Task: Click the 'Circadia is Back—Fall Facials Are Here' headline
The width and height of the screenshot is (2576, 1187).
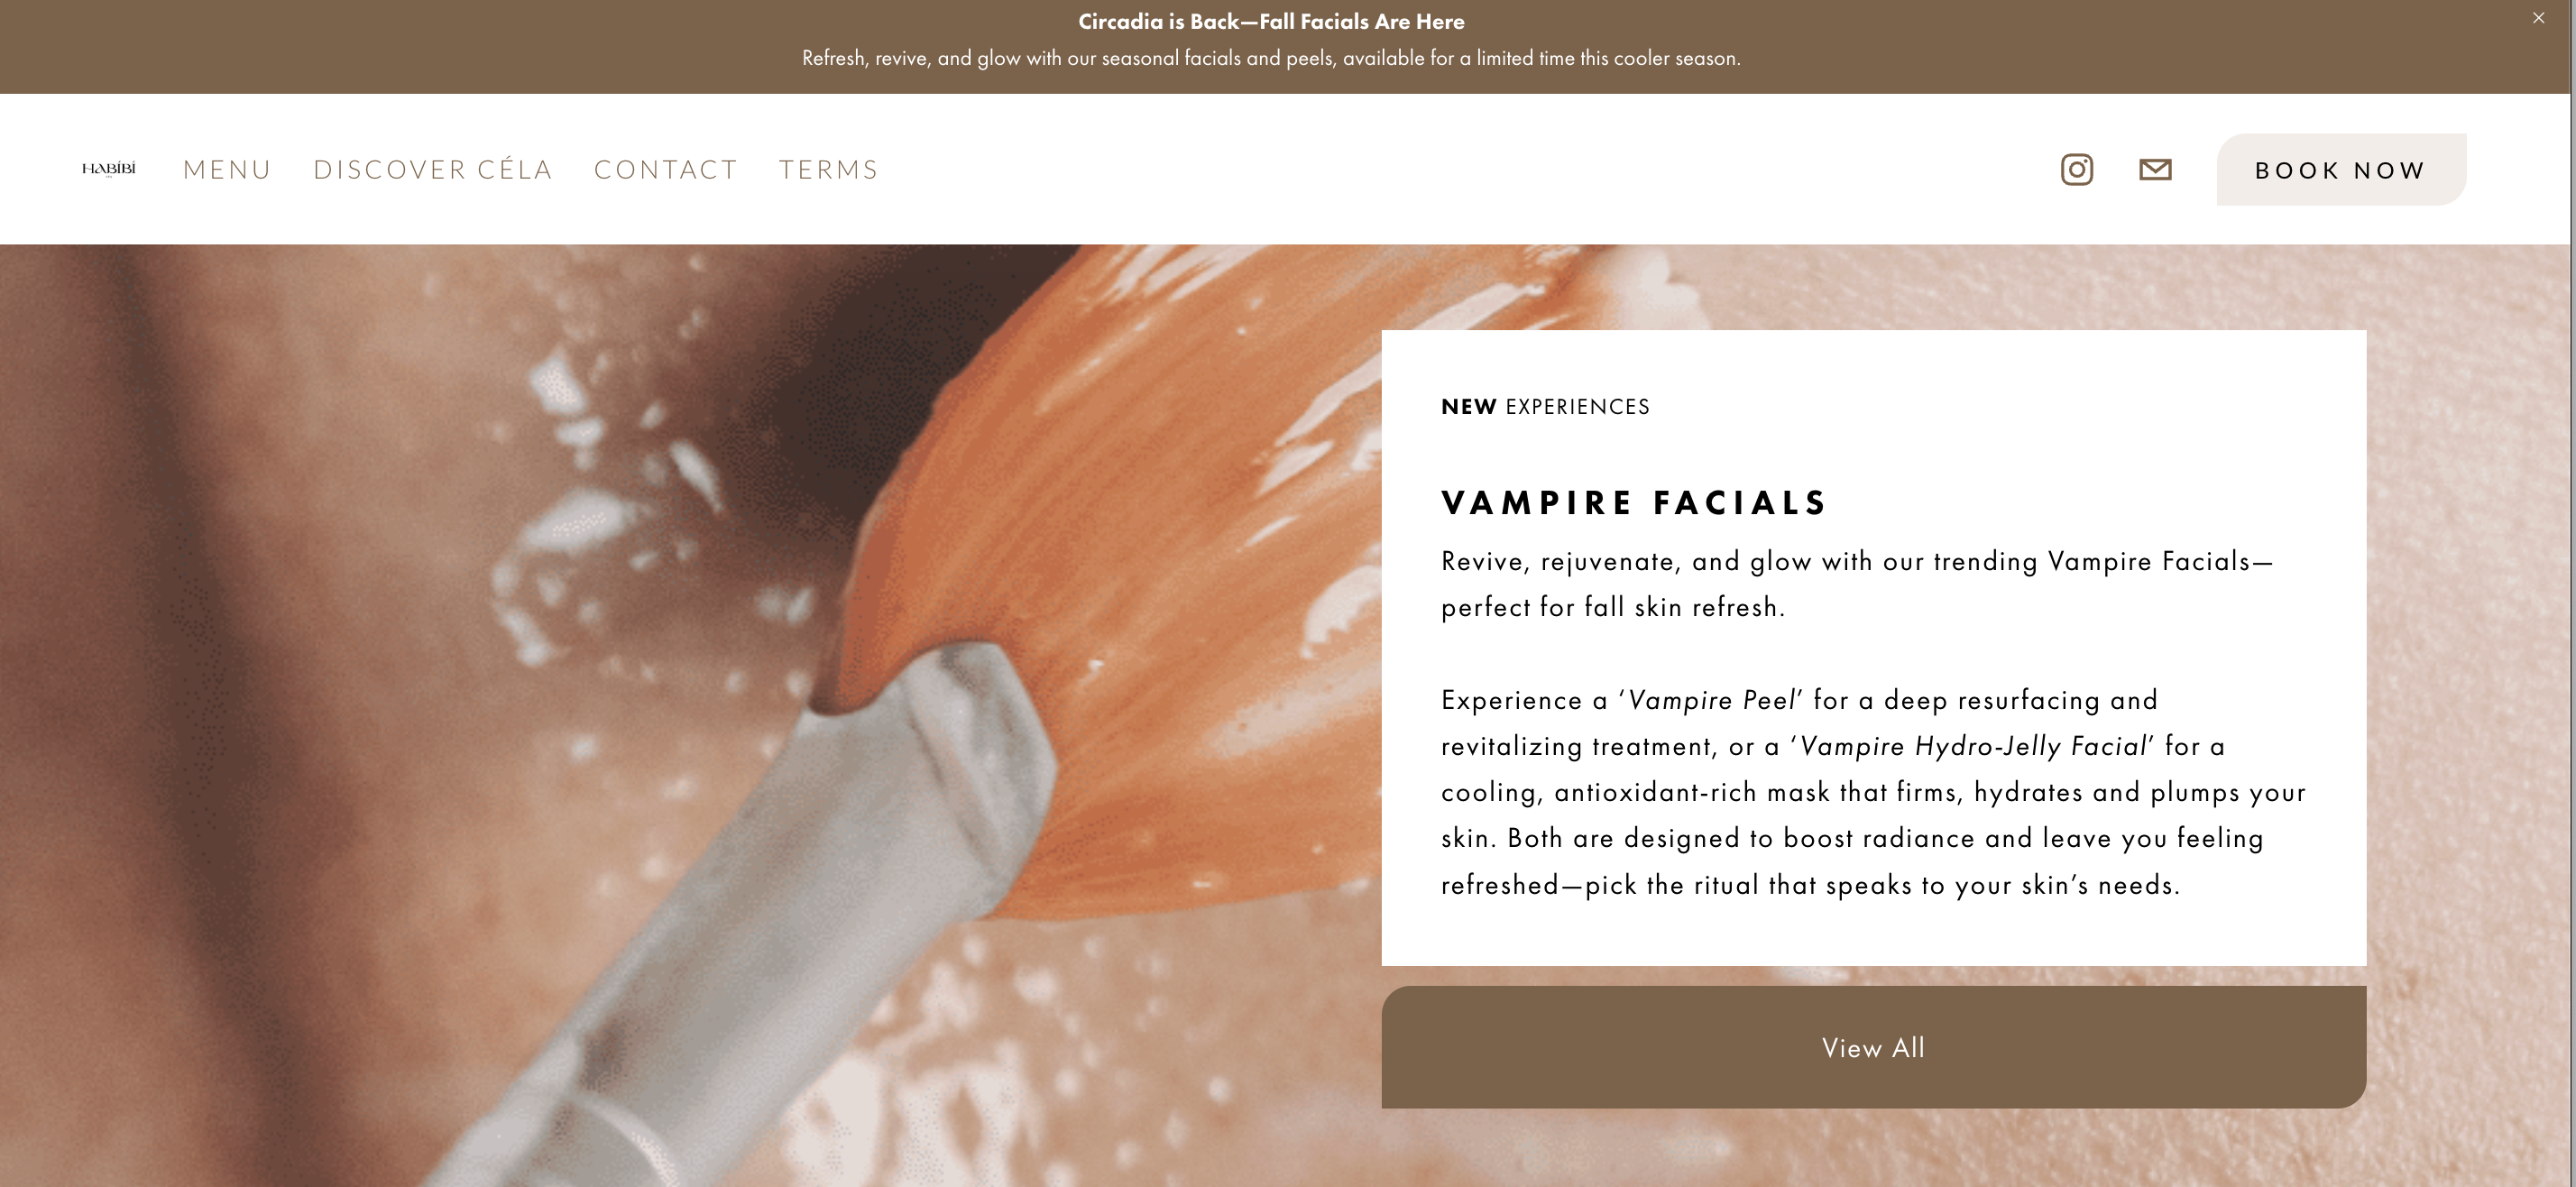Action: pyautogui.click(x=1271, y=22)
